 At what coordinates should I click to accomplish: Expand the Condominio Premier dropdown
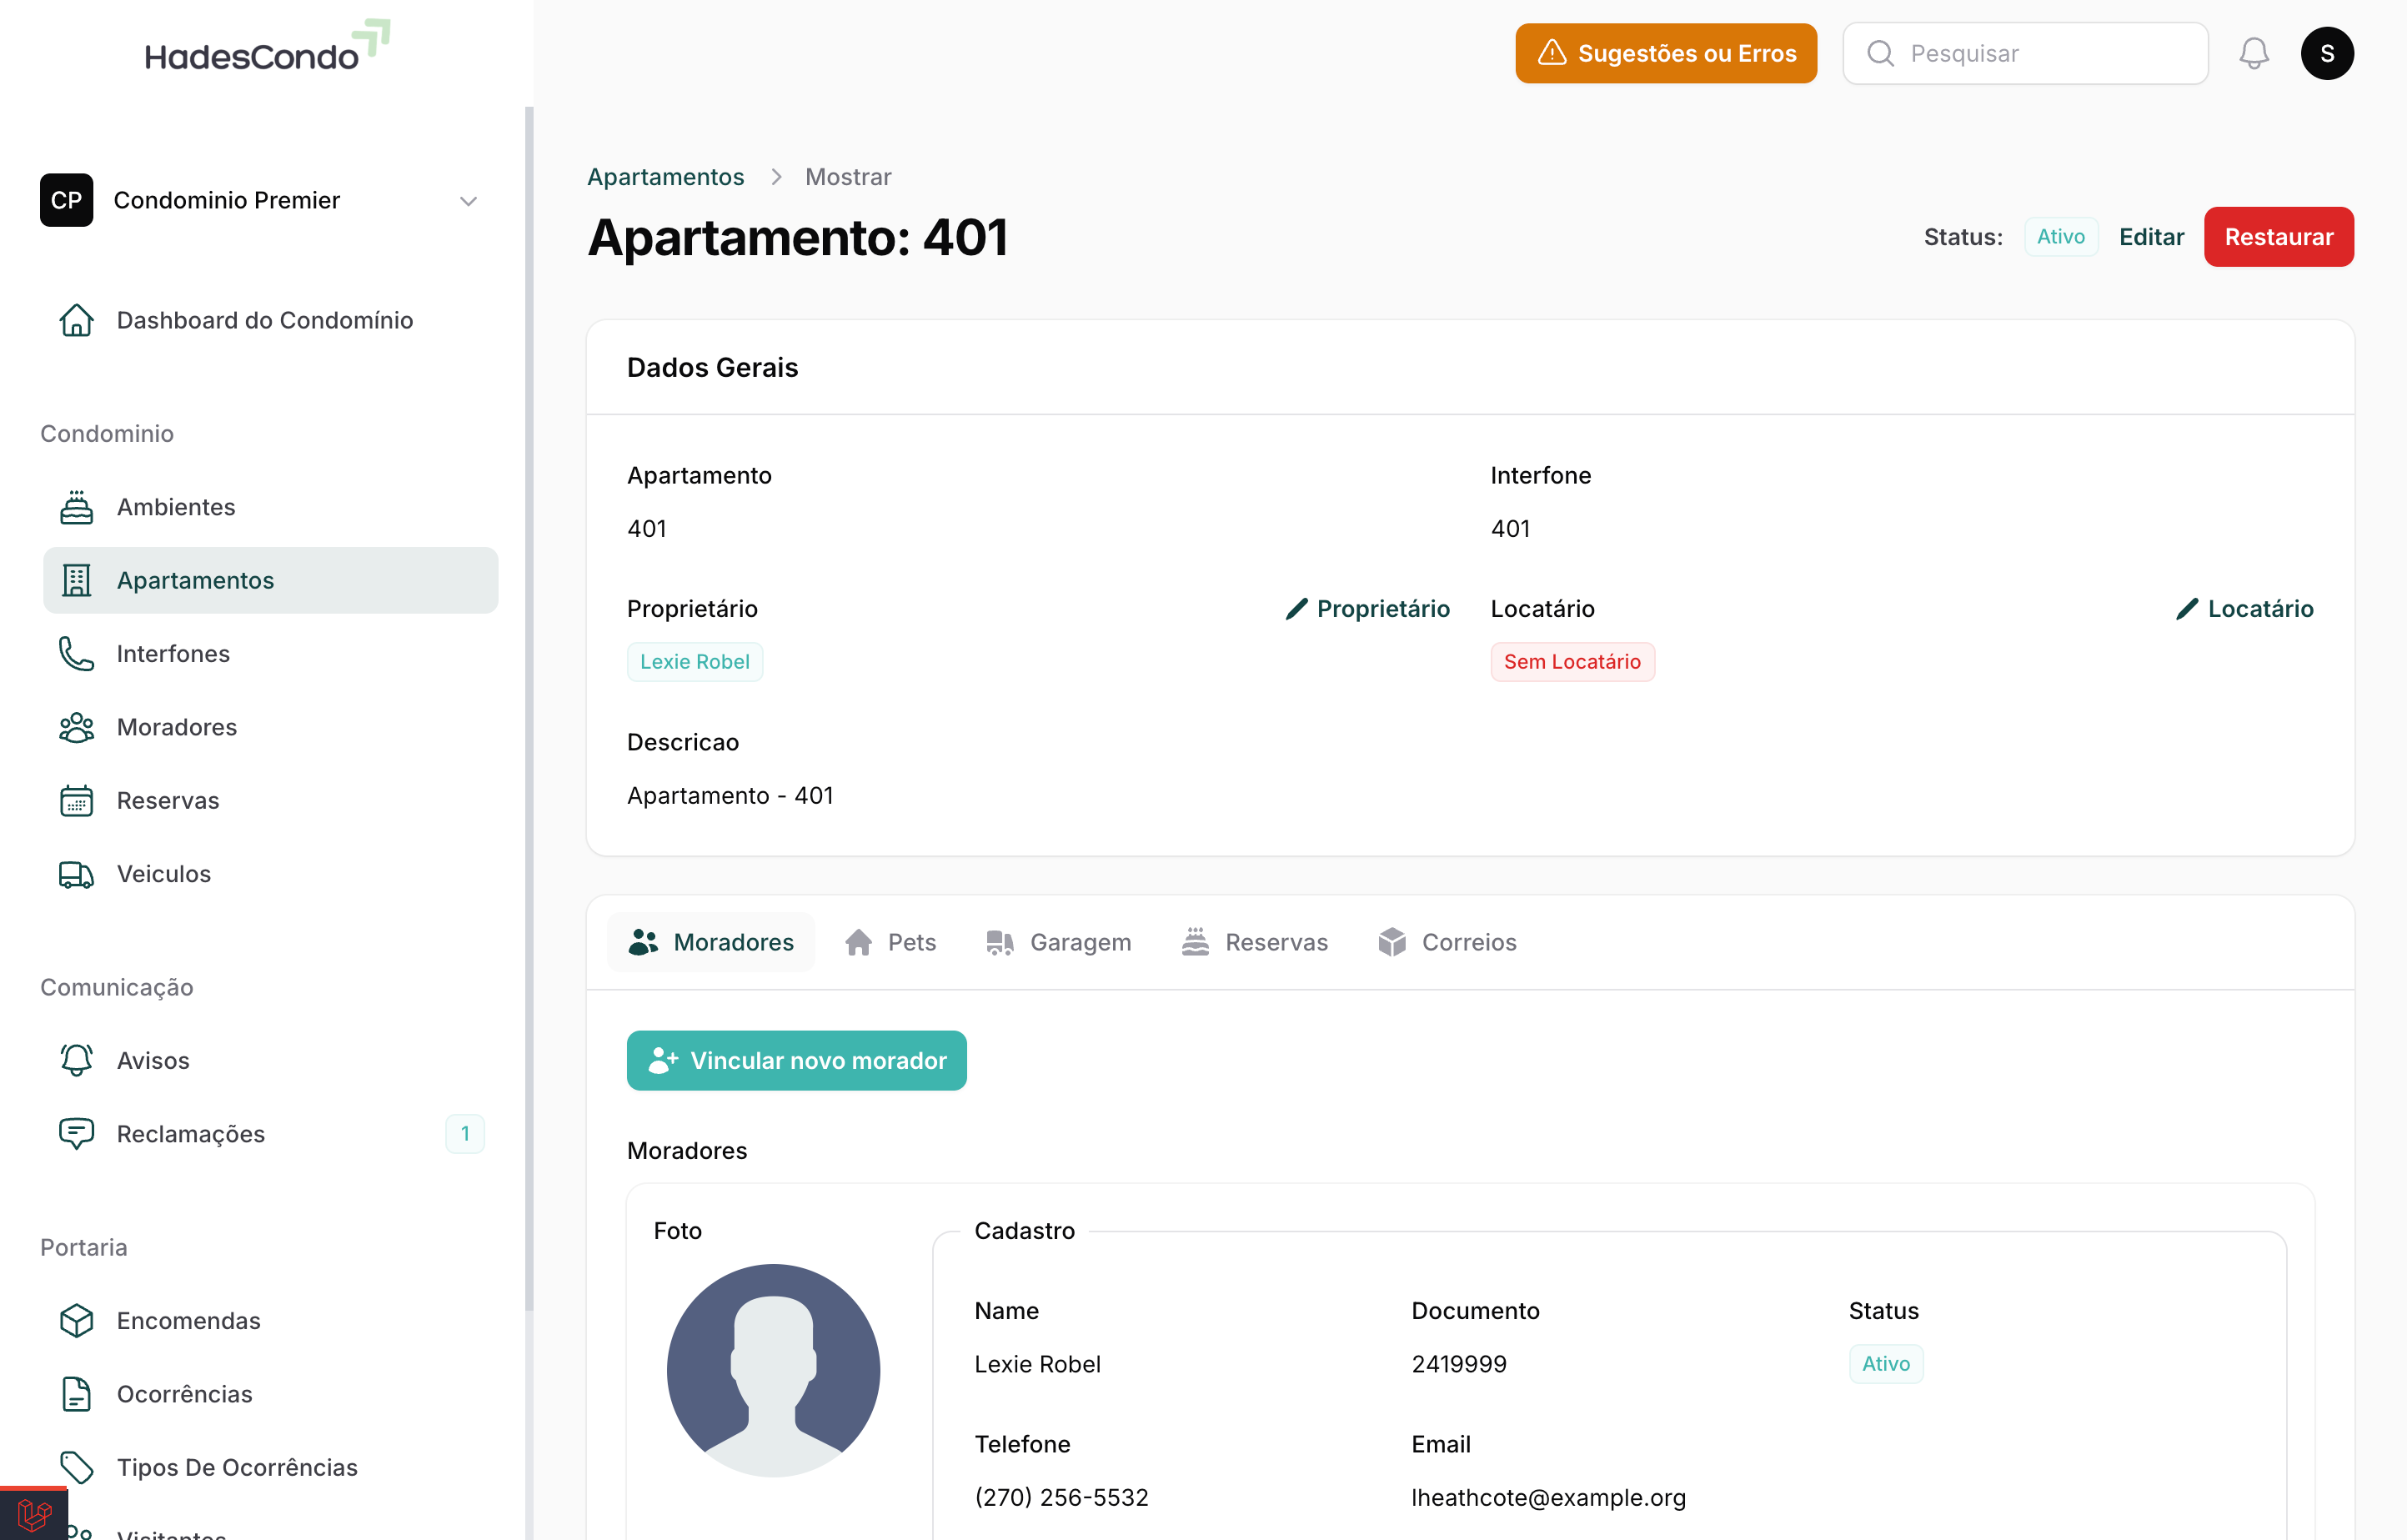468,201
